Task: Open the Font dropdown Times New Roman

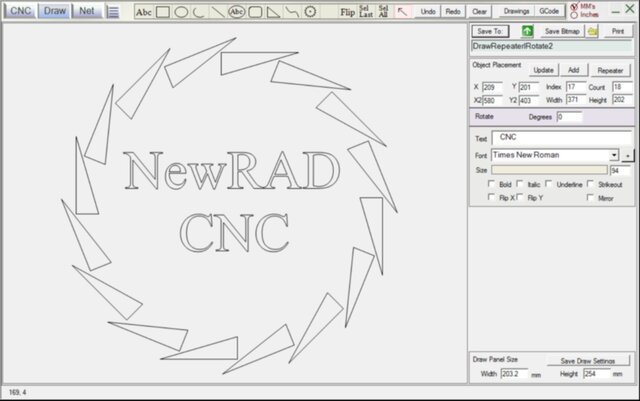Action: pyautogui.click(x=555, y=155)
